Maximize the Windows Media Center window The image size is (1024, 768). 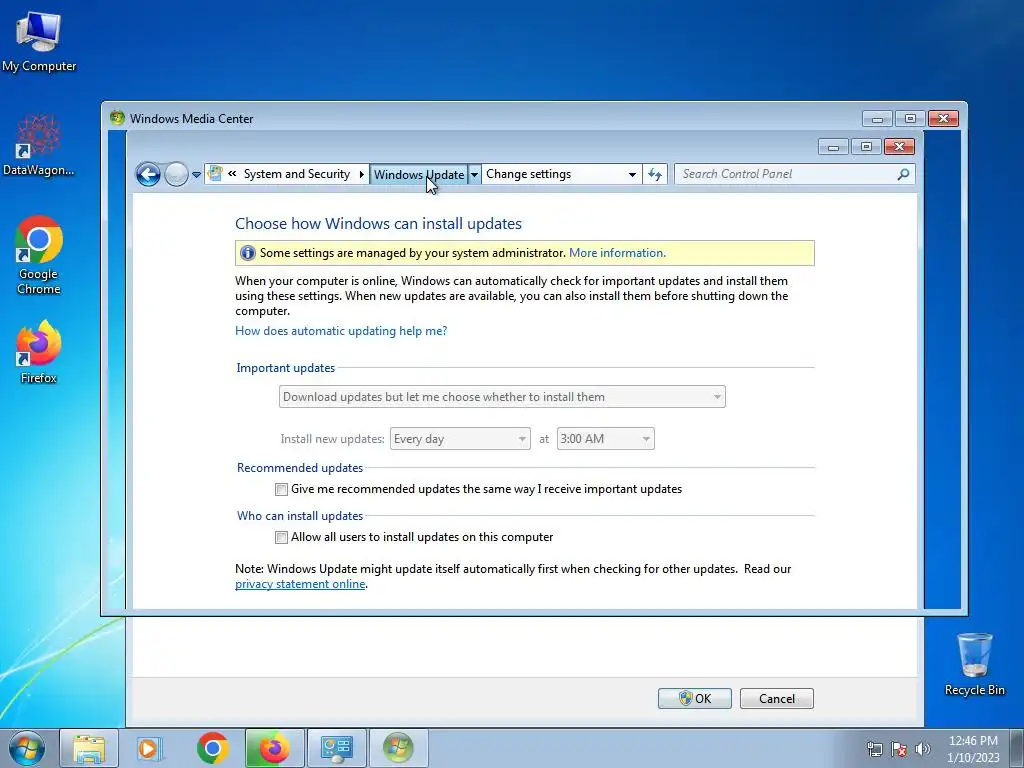click(910, 119)
